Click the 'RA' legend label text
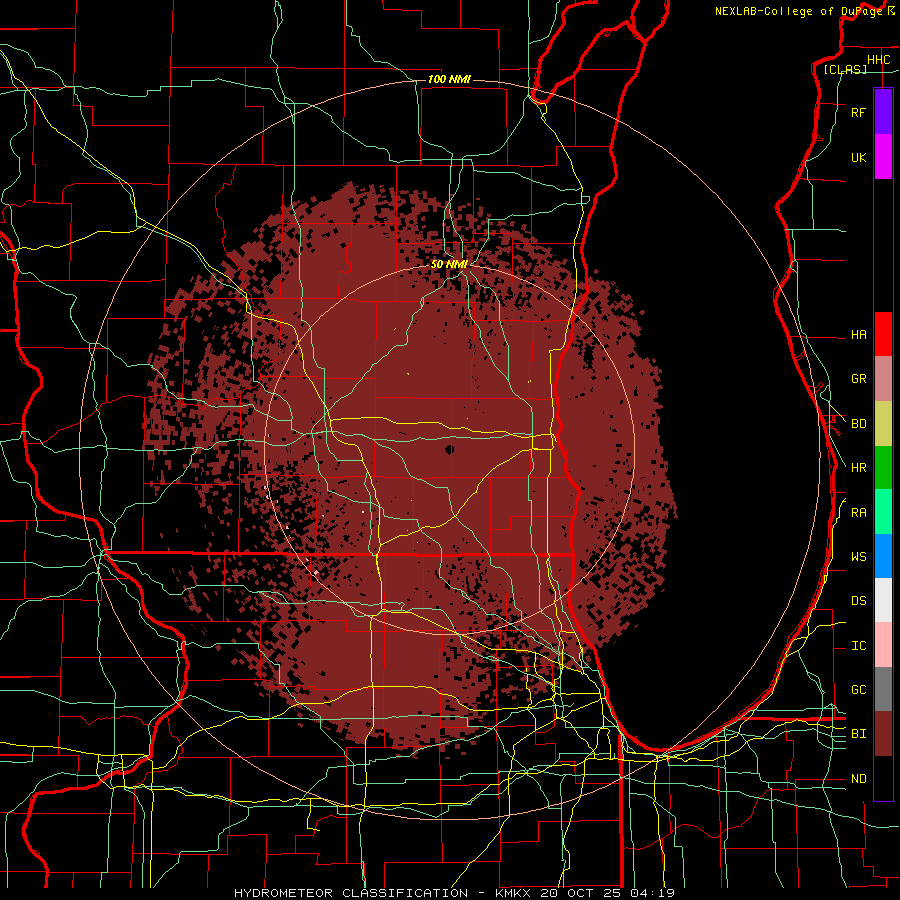Viewport: 900px width, 900px height. coord(858,513)
